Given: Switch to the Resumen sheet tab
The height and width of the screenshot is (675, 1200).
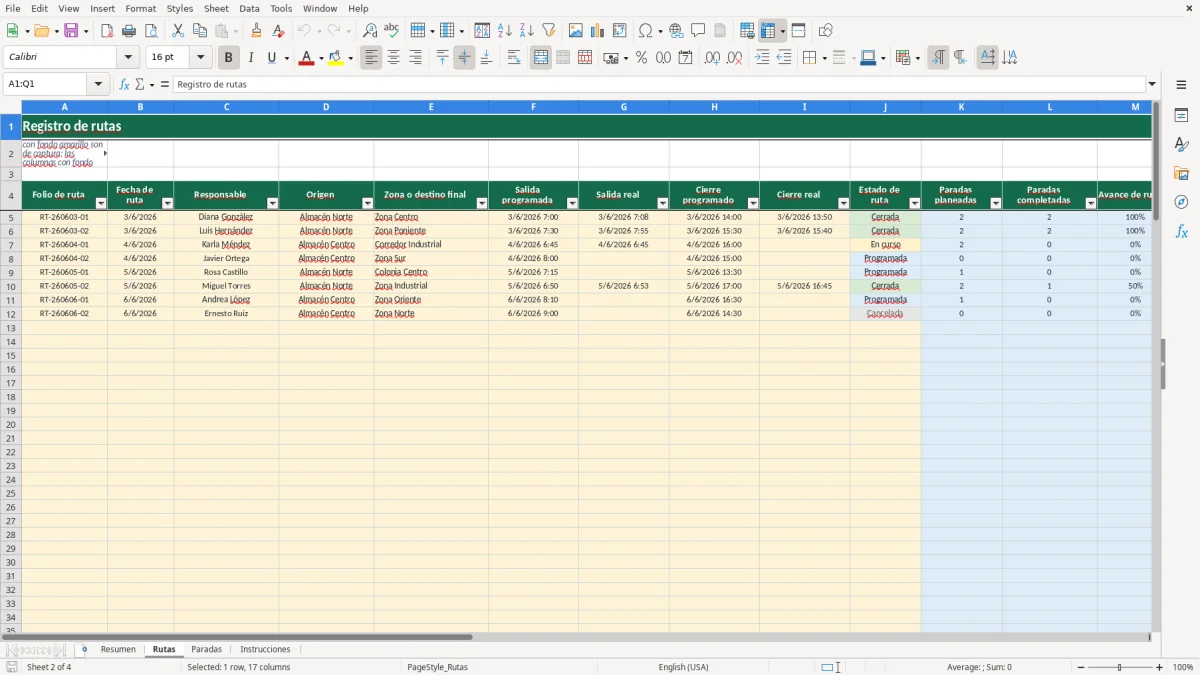Looking at the screenshot, I should click(x=118, y=649).
